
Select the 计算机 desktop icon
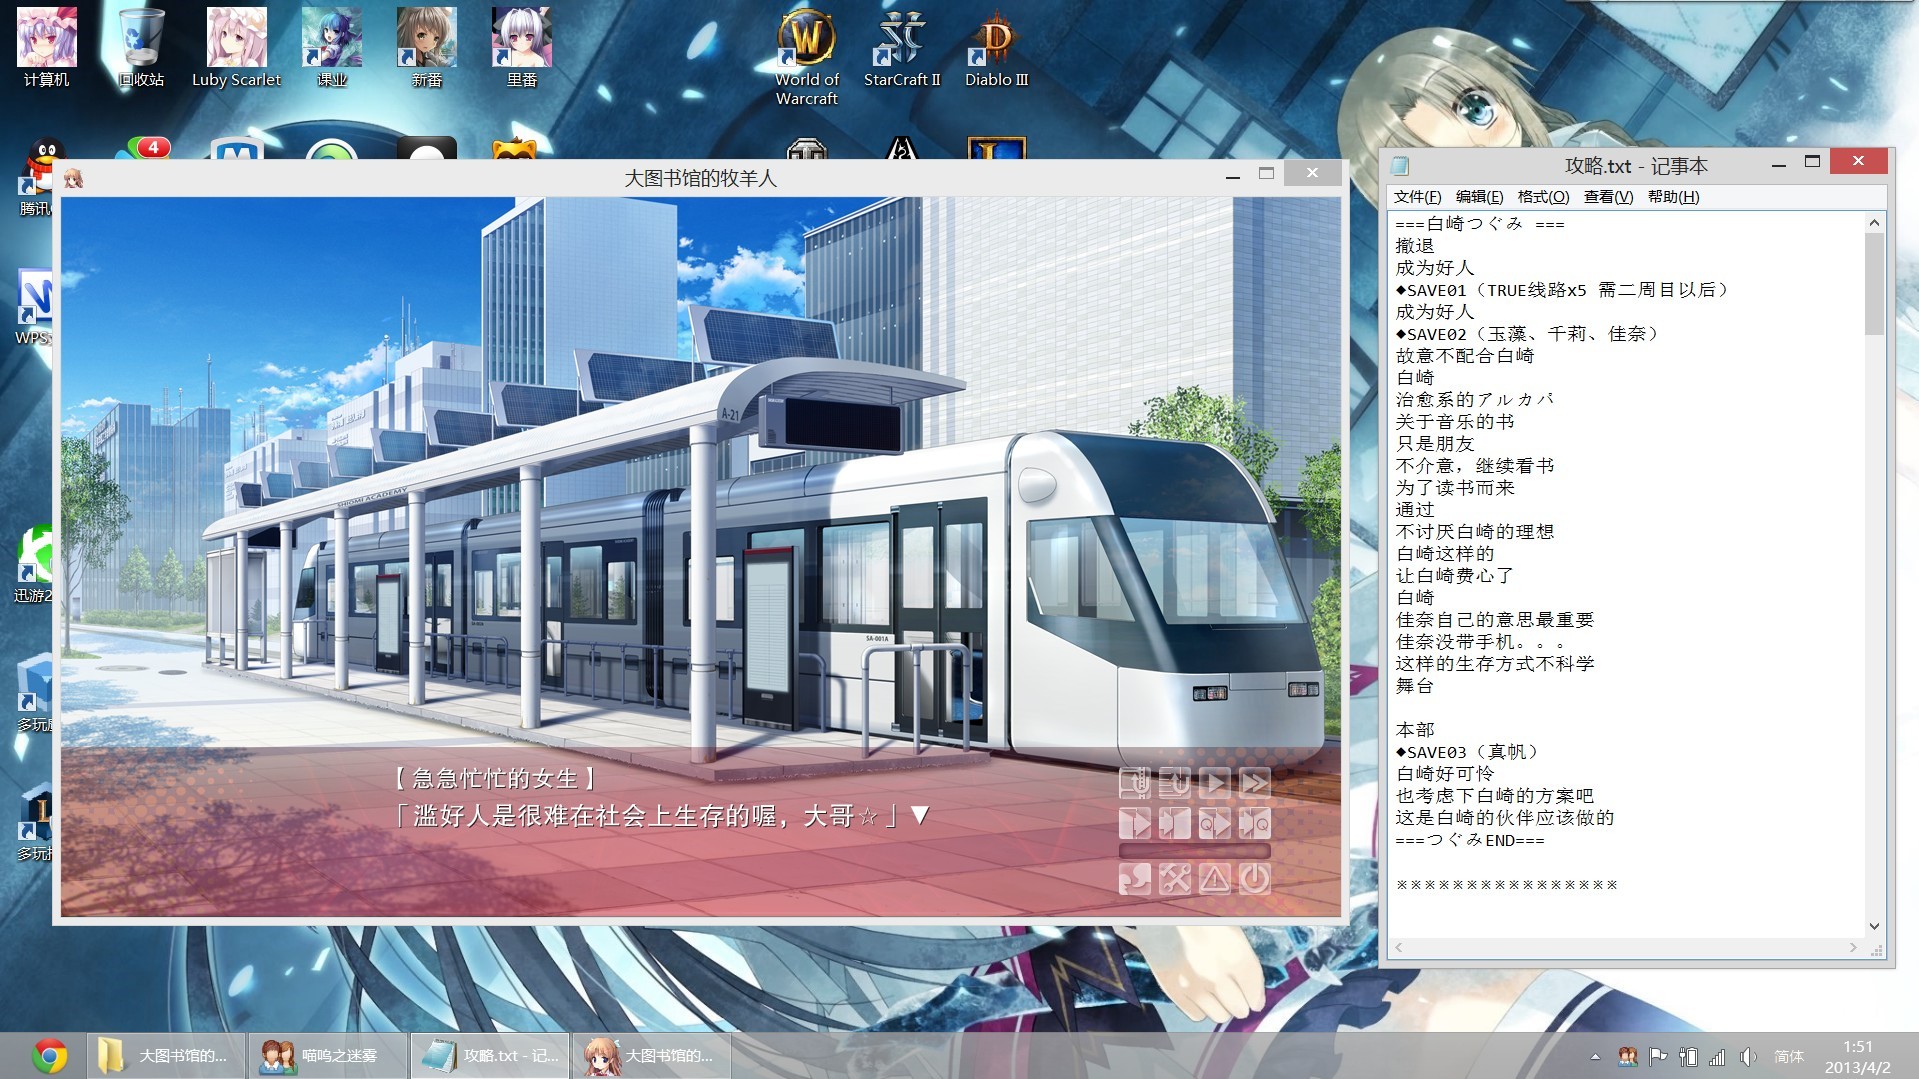pyautogui.click(x=46, y=47)
